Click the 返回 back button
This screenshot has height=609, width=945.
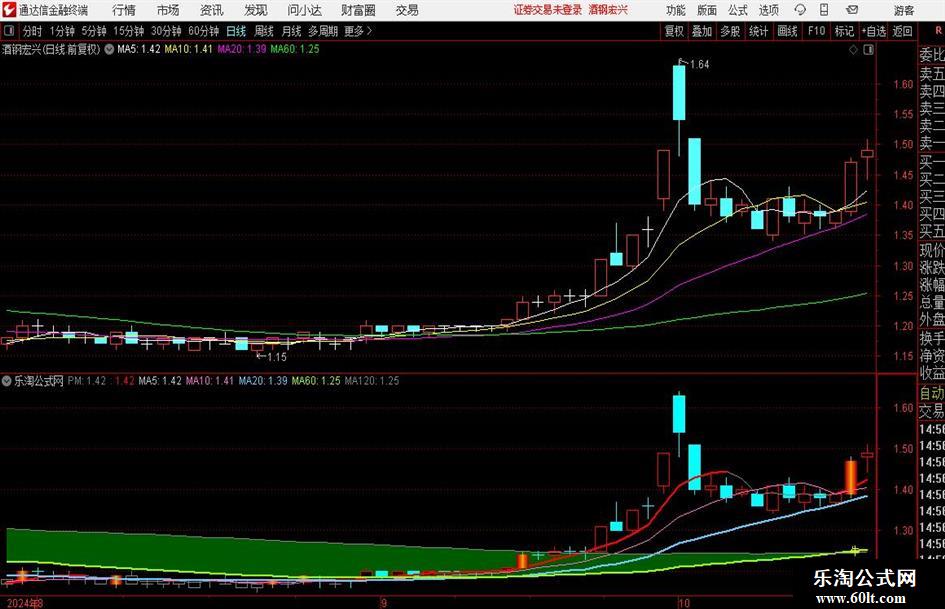(x=902, y=31)
